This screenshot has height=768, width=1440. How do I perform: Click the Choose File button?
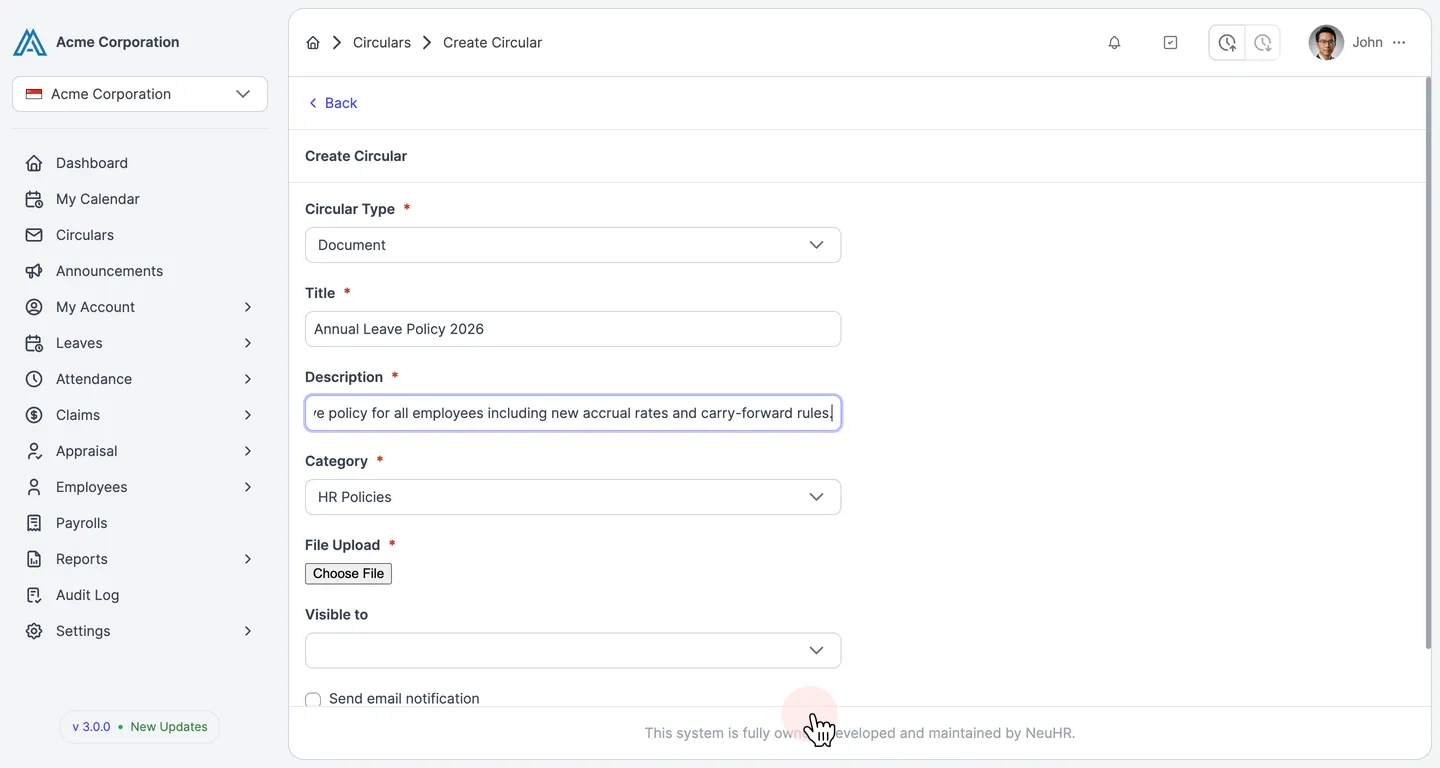(348, 573)
